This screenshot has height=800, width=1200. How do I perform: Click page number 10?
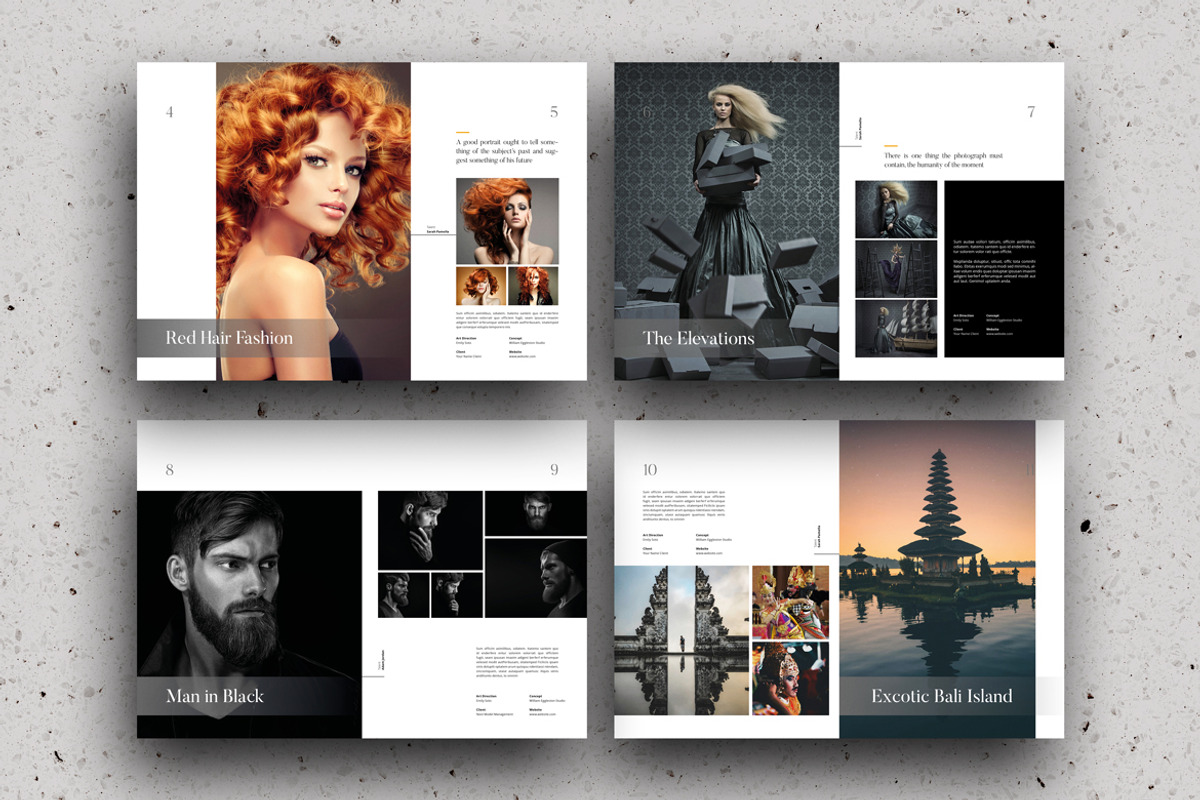[x=651, y=470]
